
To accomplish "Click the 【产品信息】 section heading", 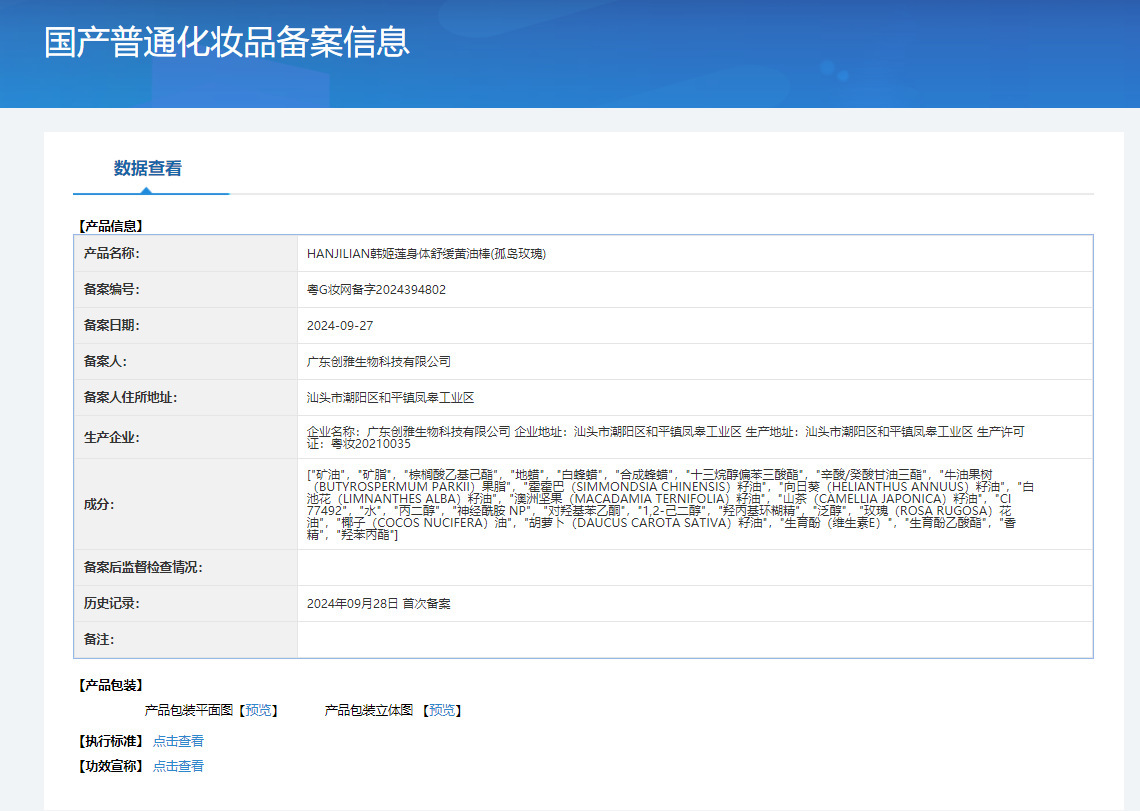I will click(x=111, y=226).
